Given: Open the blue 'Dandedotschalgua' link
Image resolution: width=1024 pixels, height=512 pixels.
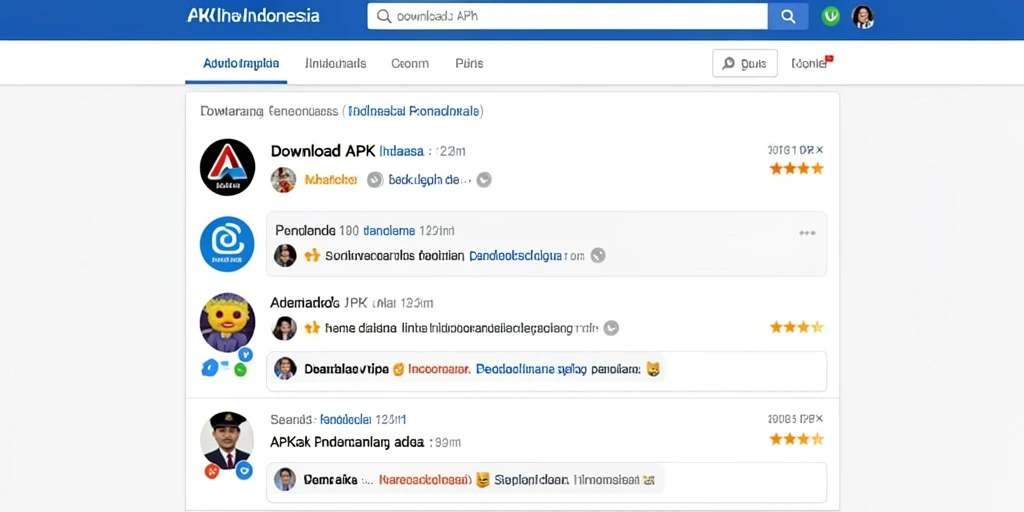Looking at the screenshot, I should [x=516, y=255].
